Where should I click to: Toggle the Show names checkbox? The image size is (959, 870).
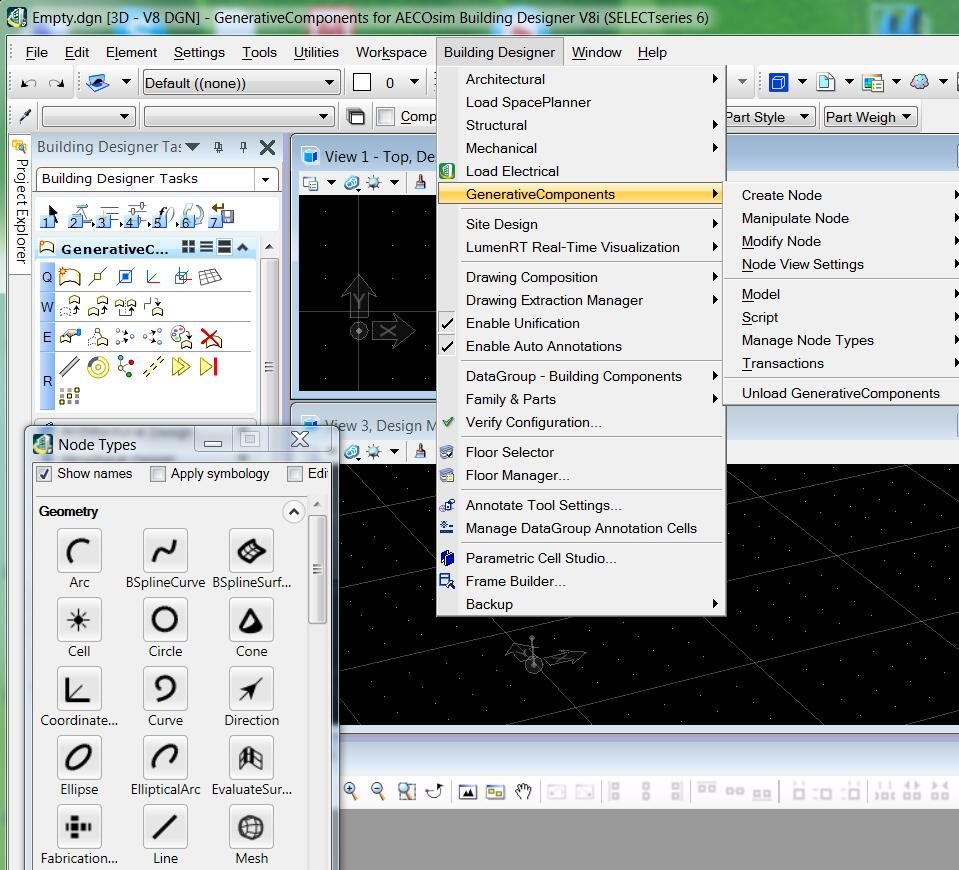[x=44, y=474]
